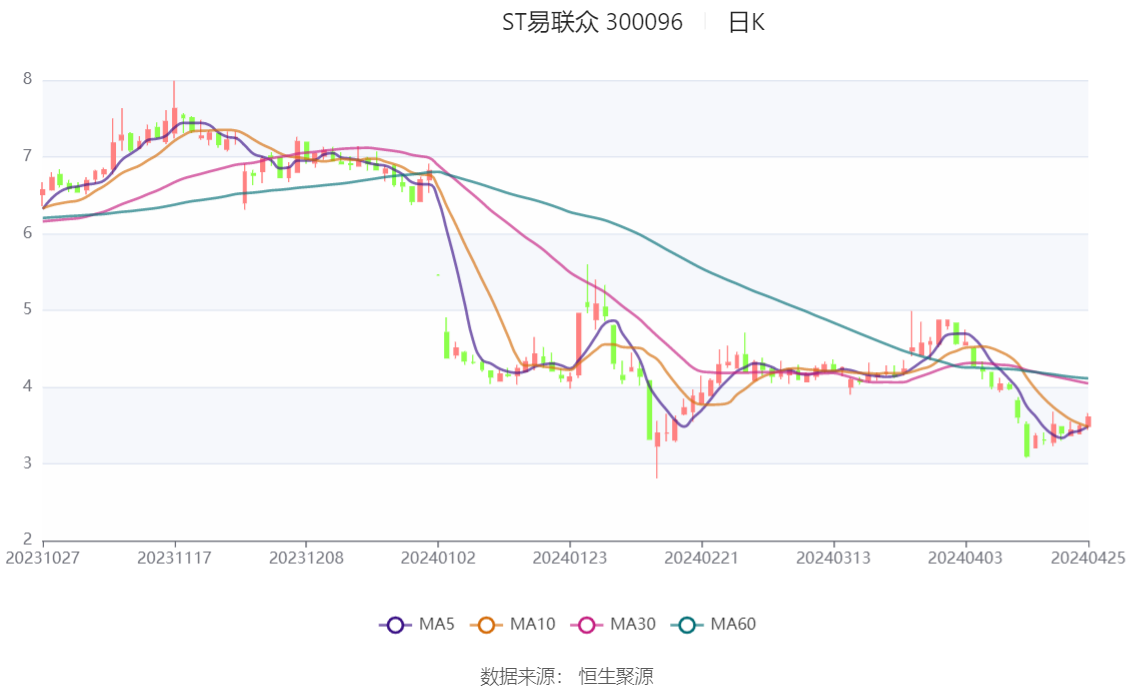
Task: Click the x-axis date 20240102
Action: tap(438, 558)
